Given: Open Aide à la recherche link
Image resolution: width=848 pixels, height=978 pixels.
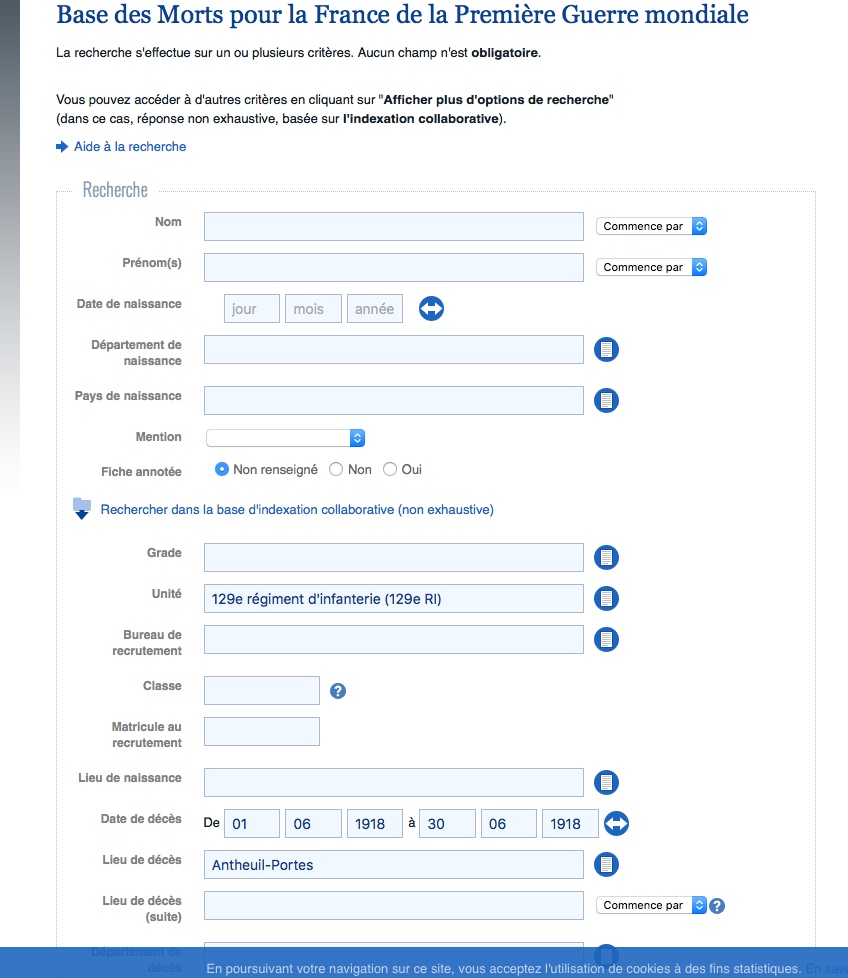Looking at the screenshot, I should (130, 147).
